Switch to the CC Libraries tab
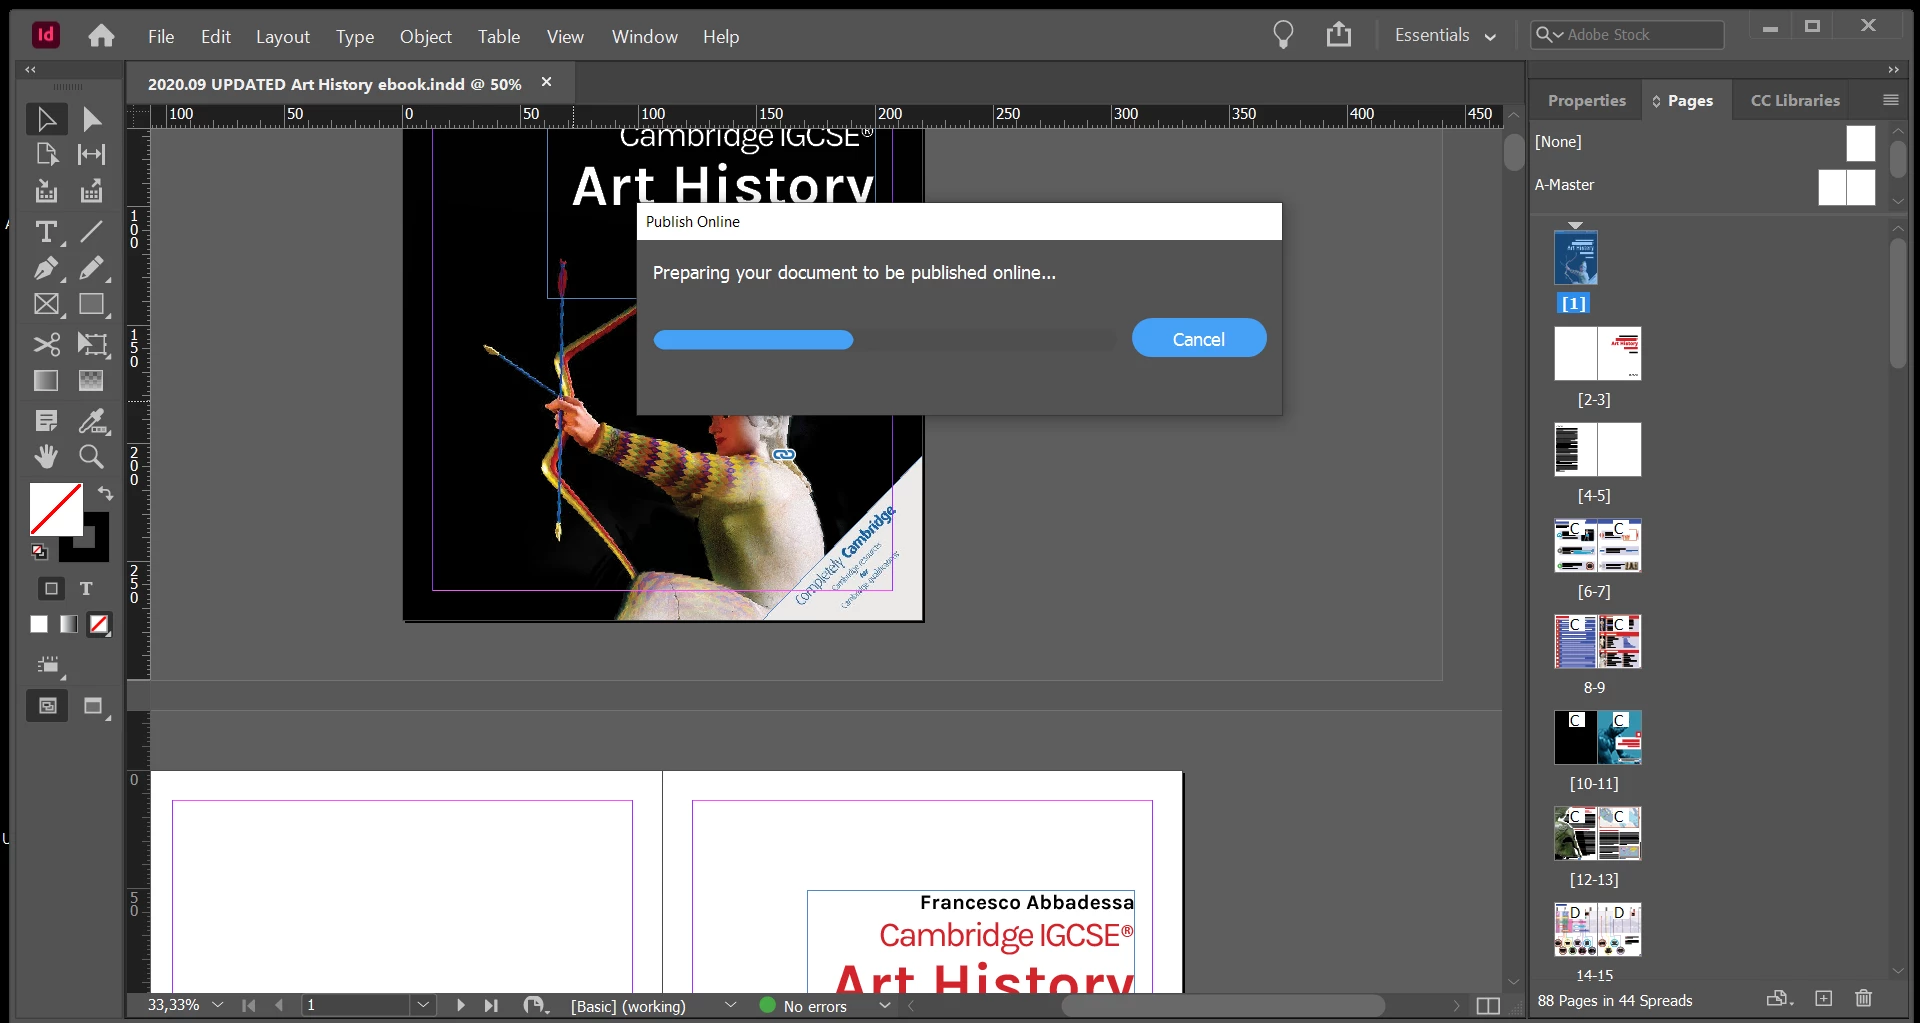 click(1795, 100)
